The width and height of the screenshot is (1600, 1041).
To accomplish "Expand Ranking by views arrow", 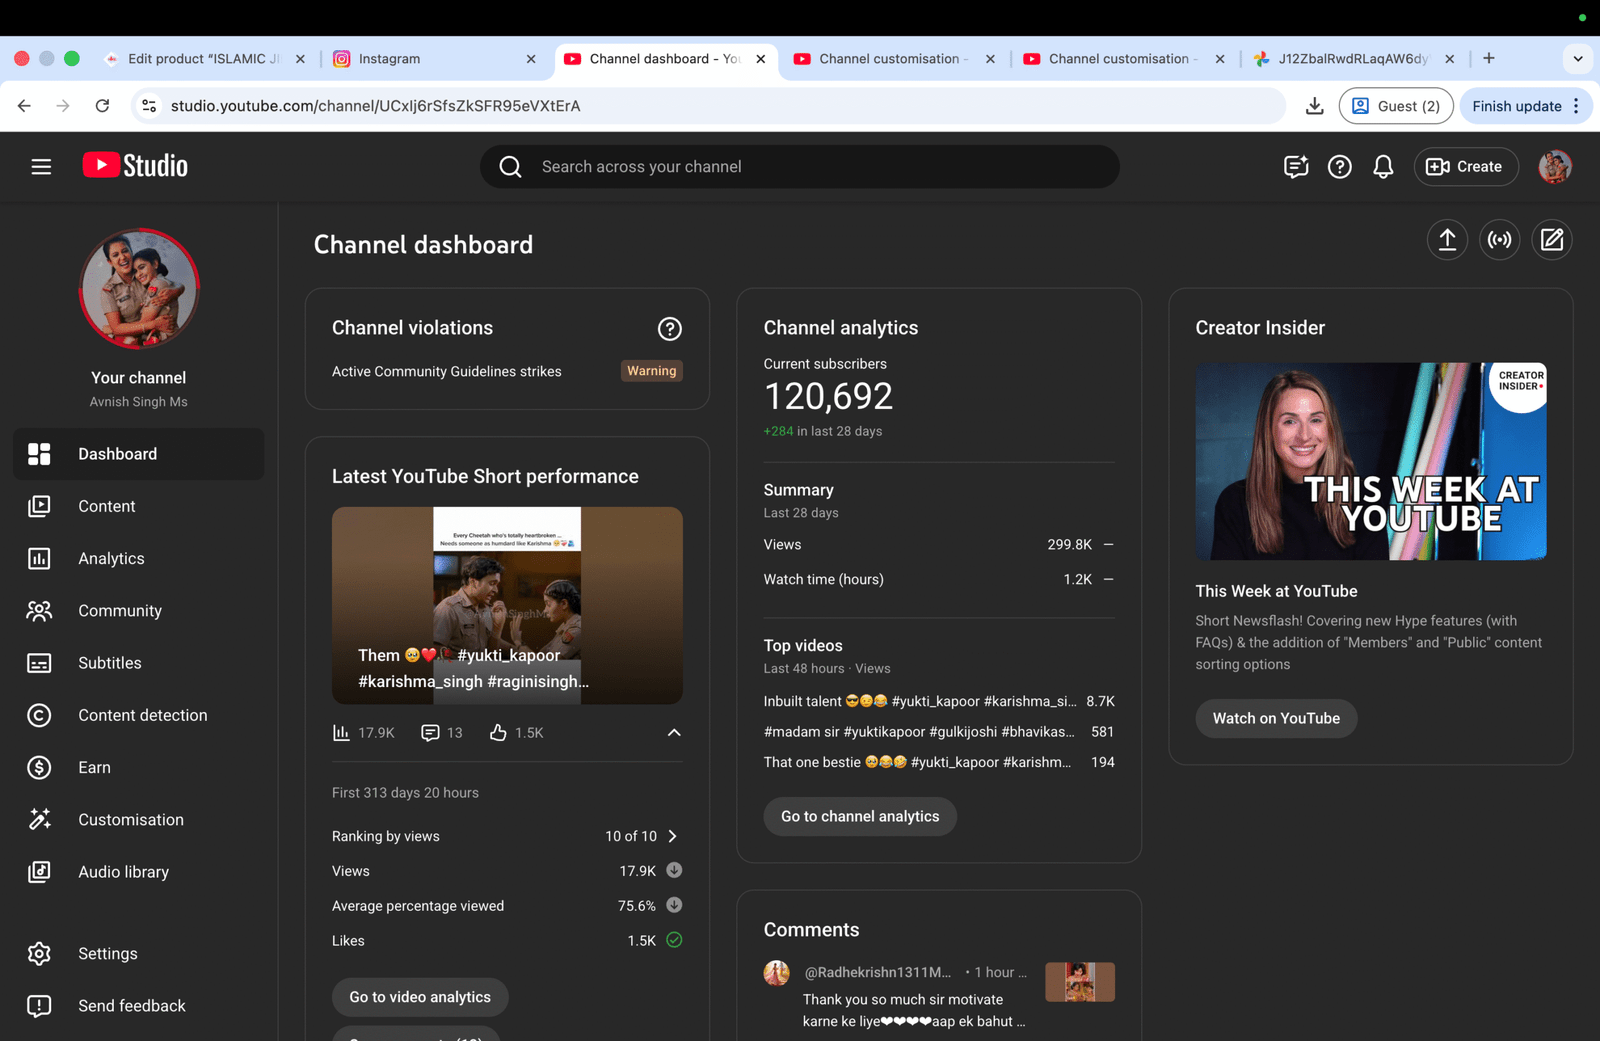I will pyautogui.click(x=672, y=836).
